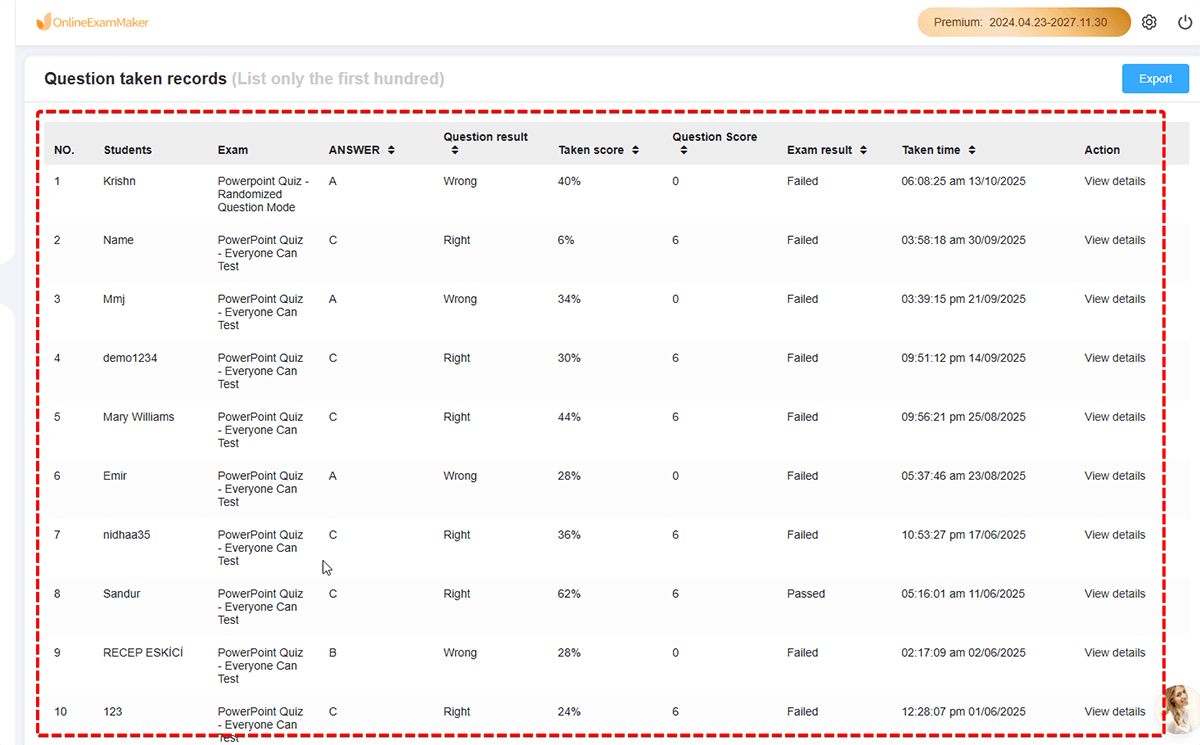Click the power logout icon

(1184, 22)
